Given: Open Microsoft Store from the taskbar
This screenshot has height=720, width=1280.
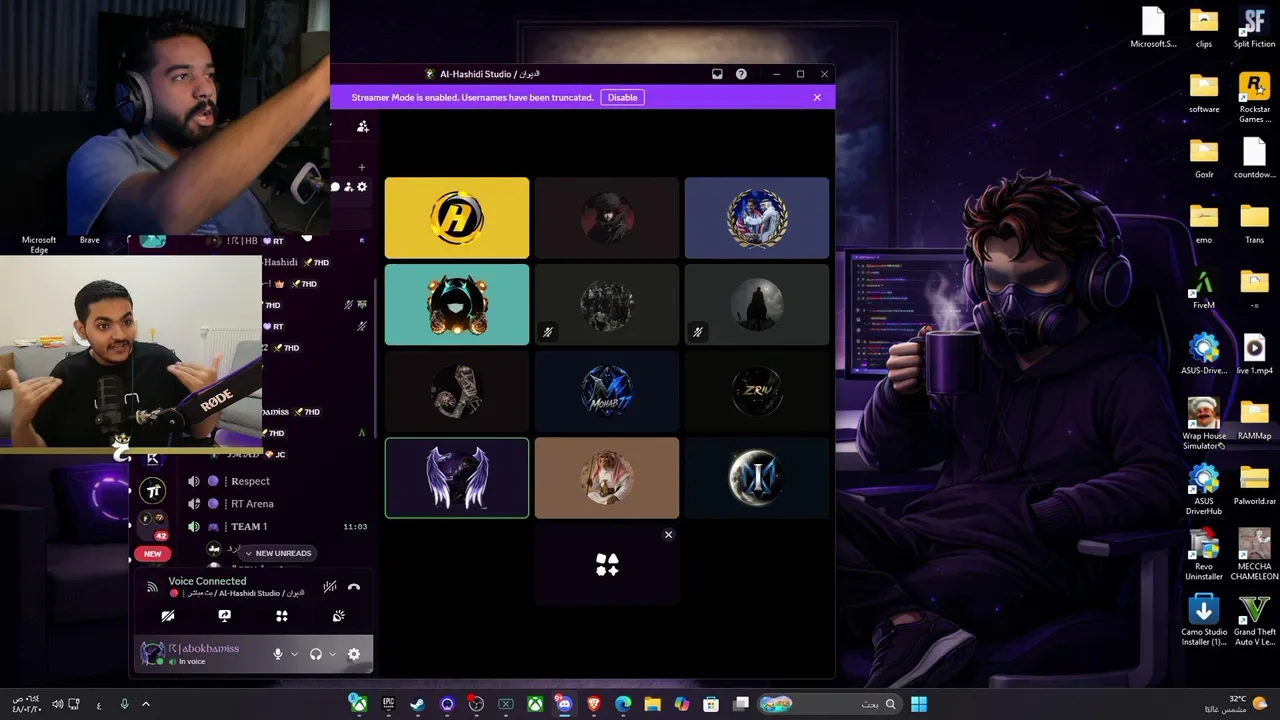Looking at the screenshot, I should (711, 704).
